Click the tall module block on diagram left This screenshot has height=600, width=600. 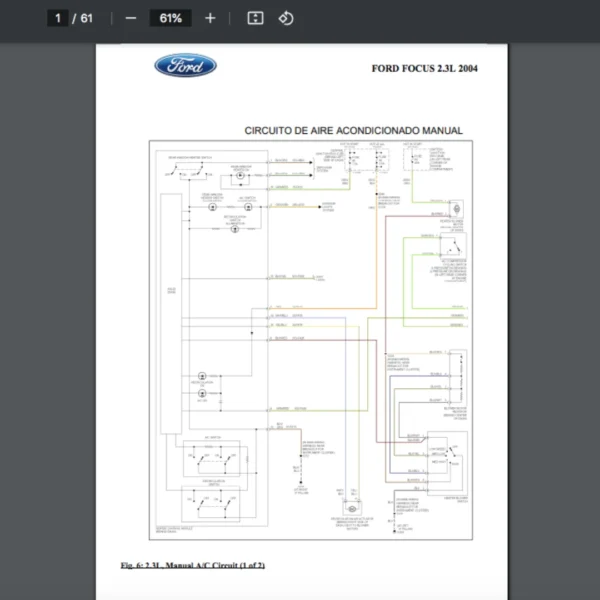pos(170,290)
